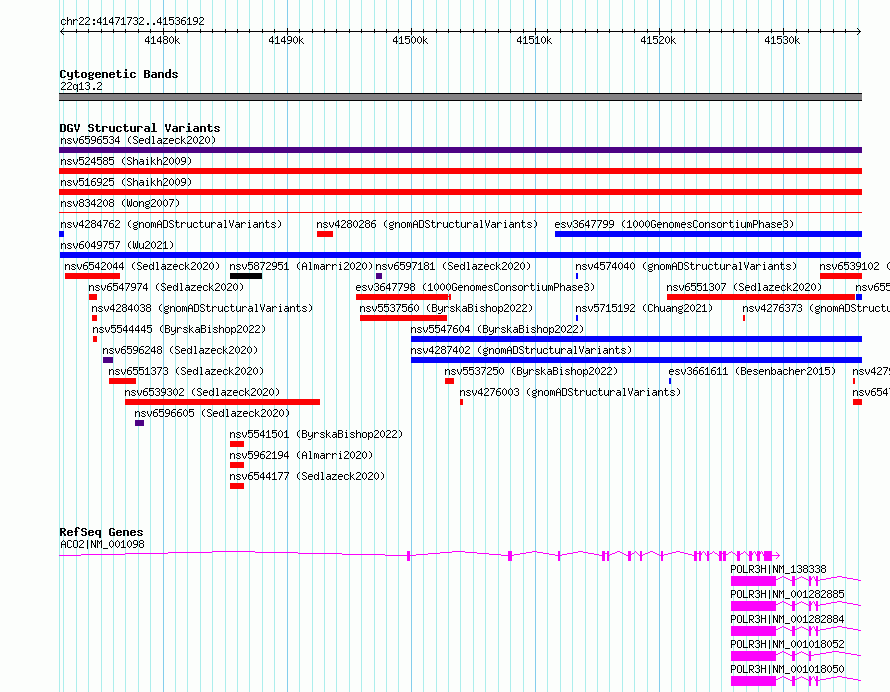Click the nsv6544177 (Sedlazeck2020) label
The height and width of the screenshot is (692, 890).
307,476
